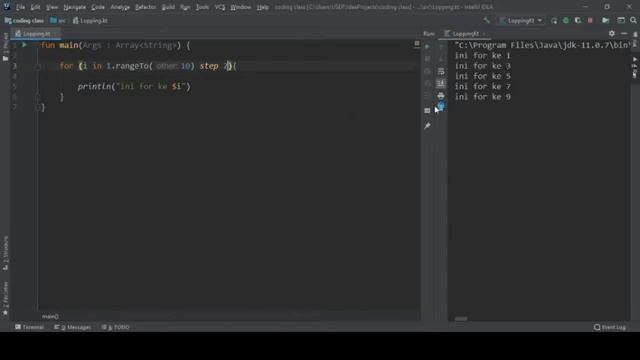Click the 'step' keyword in the for loop
Viewport: 640px width, 360px height.
[x=209, y=66]
